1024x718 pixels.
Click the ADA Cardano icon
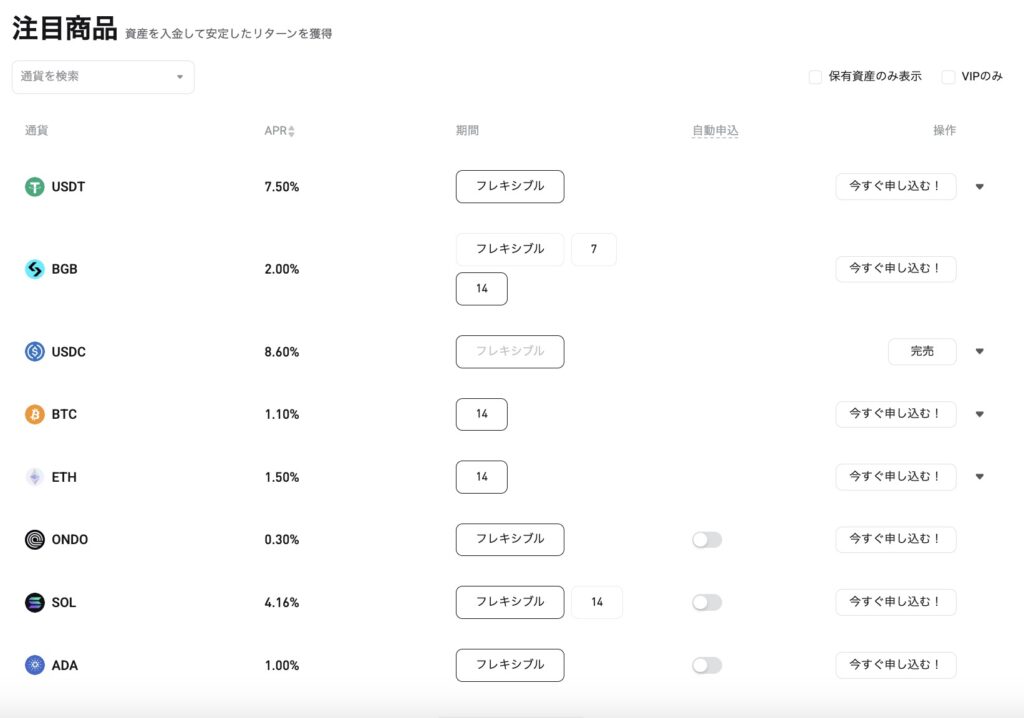pyautogui.click(x=35, y=665)
